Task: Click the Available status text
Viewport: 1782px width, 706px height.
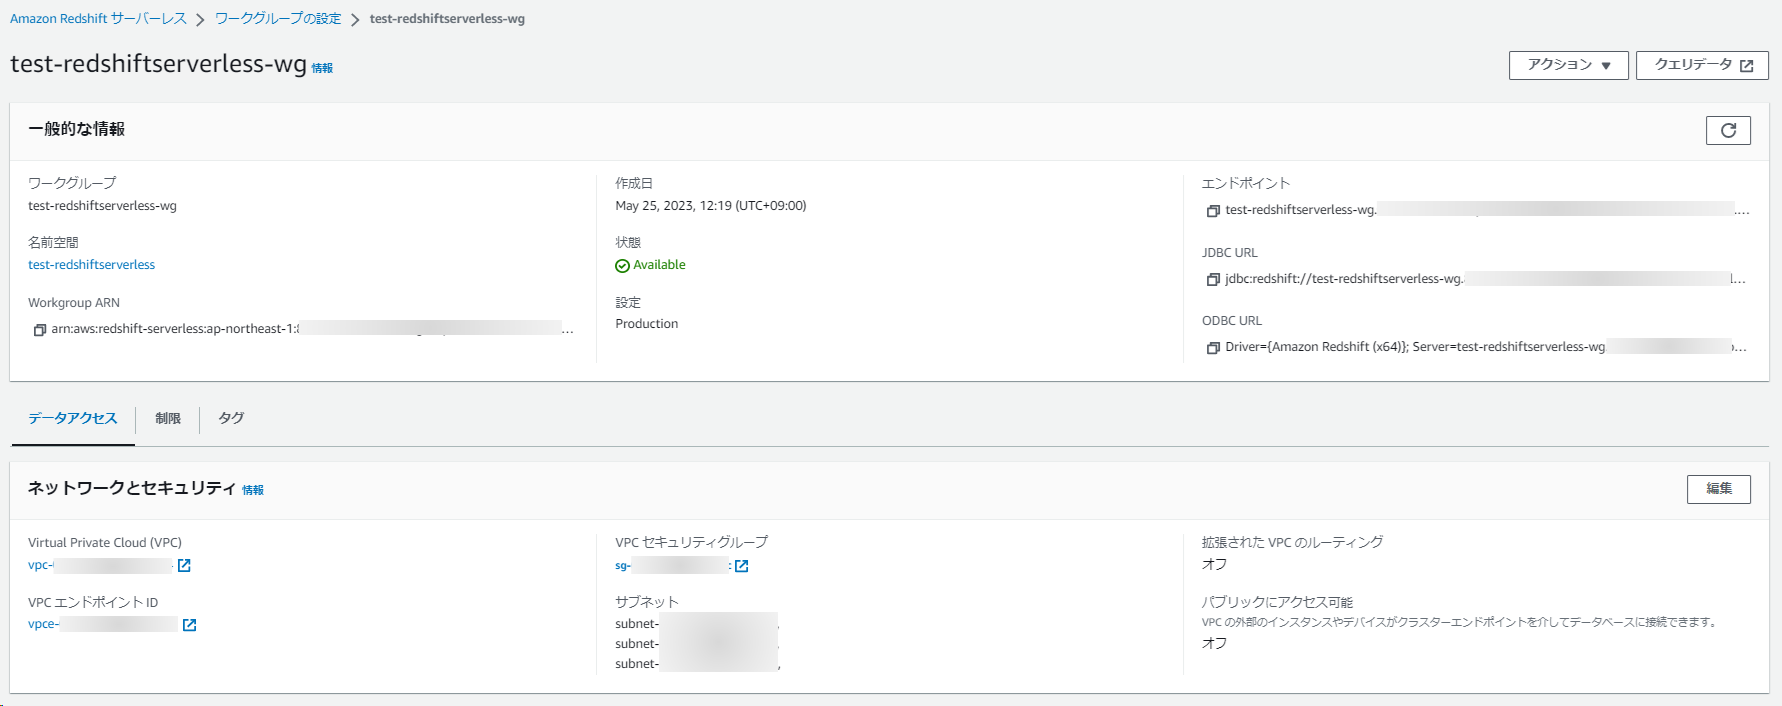Action: 659,265
